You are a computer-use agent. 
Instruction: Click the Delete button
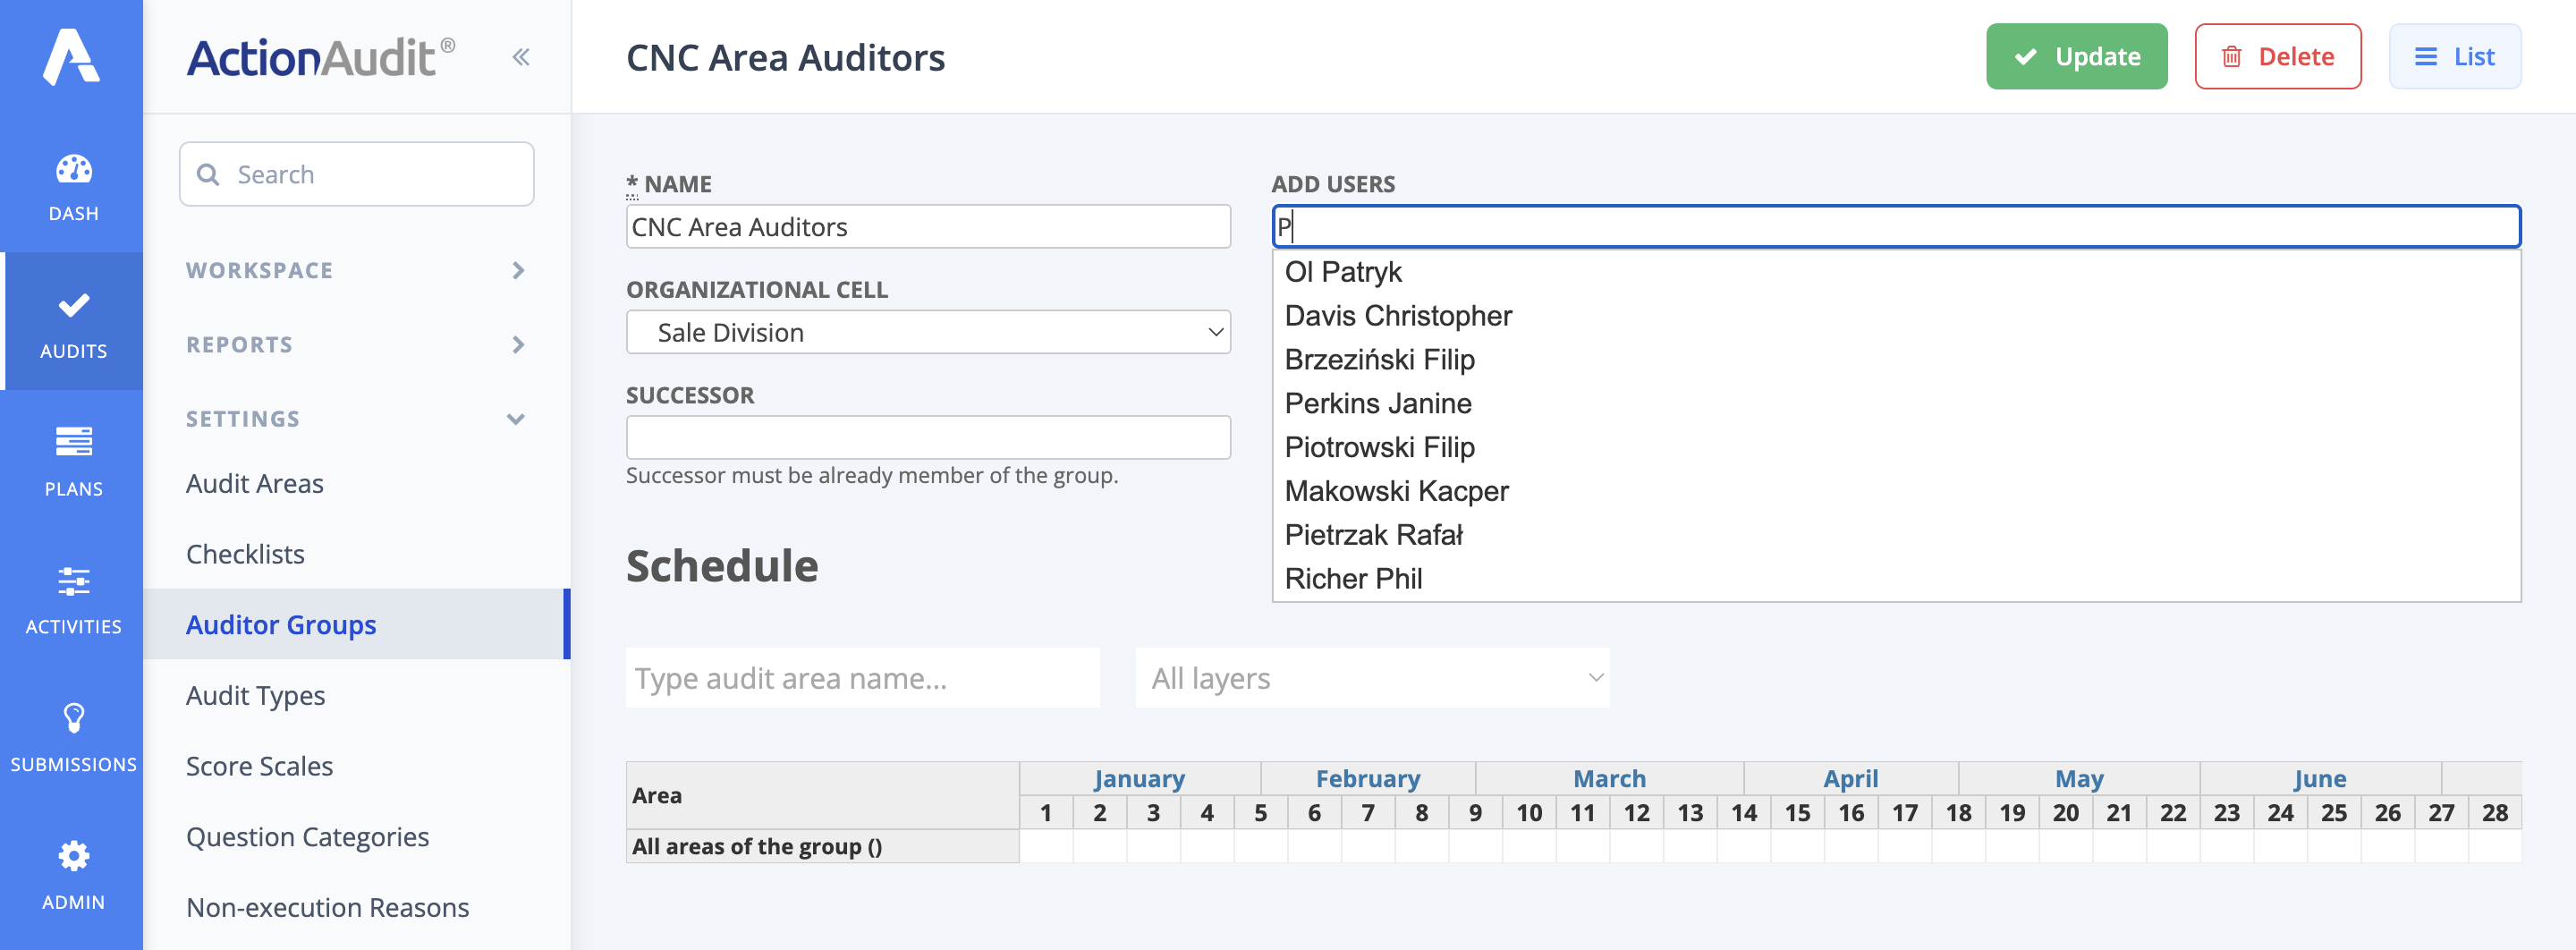coord(2278,56)
